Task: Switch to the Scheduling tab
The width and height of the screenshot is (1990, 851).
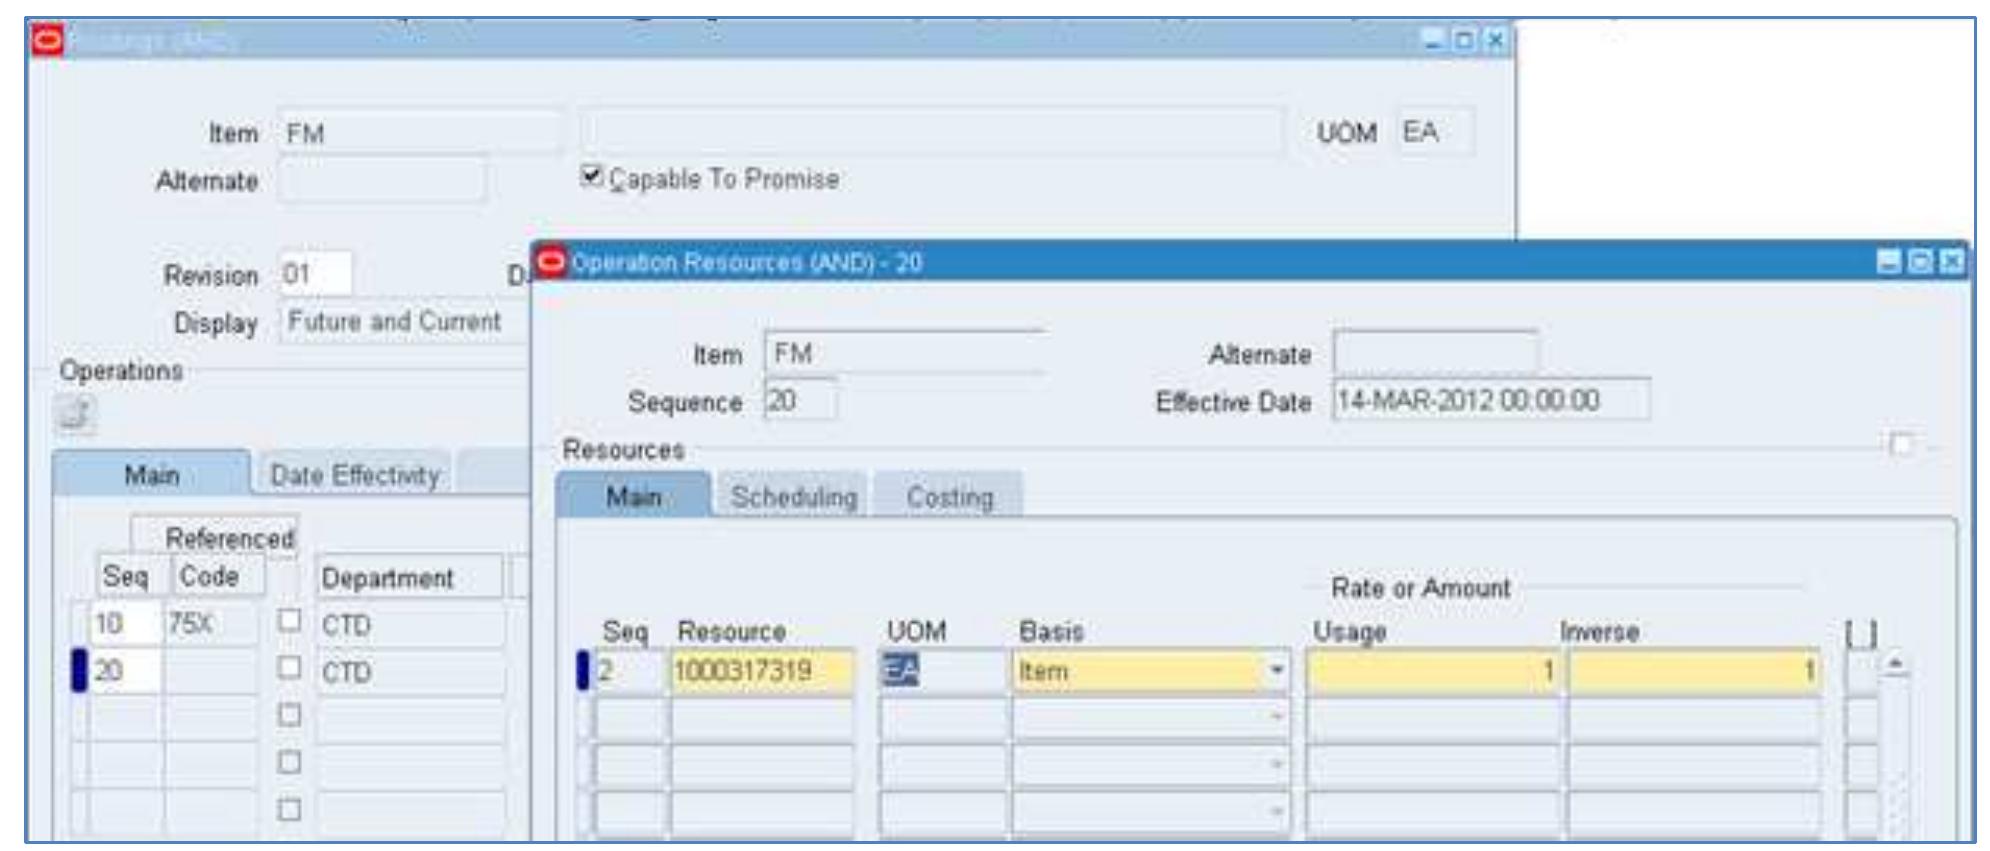Action: coord(793,497)
